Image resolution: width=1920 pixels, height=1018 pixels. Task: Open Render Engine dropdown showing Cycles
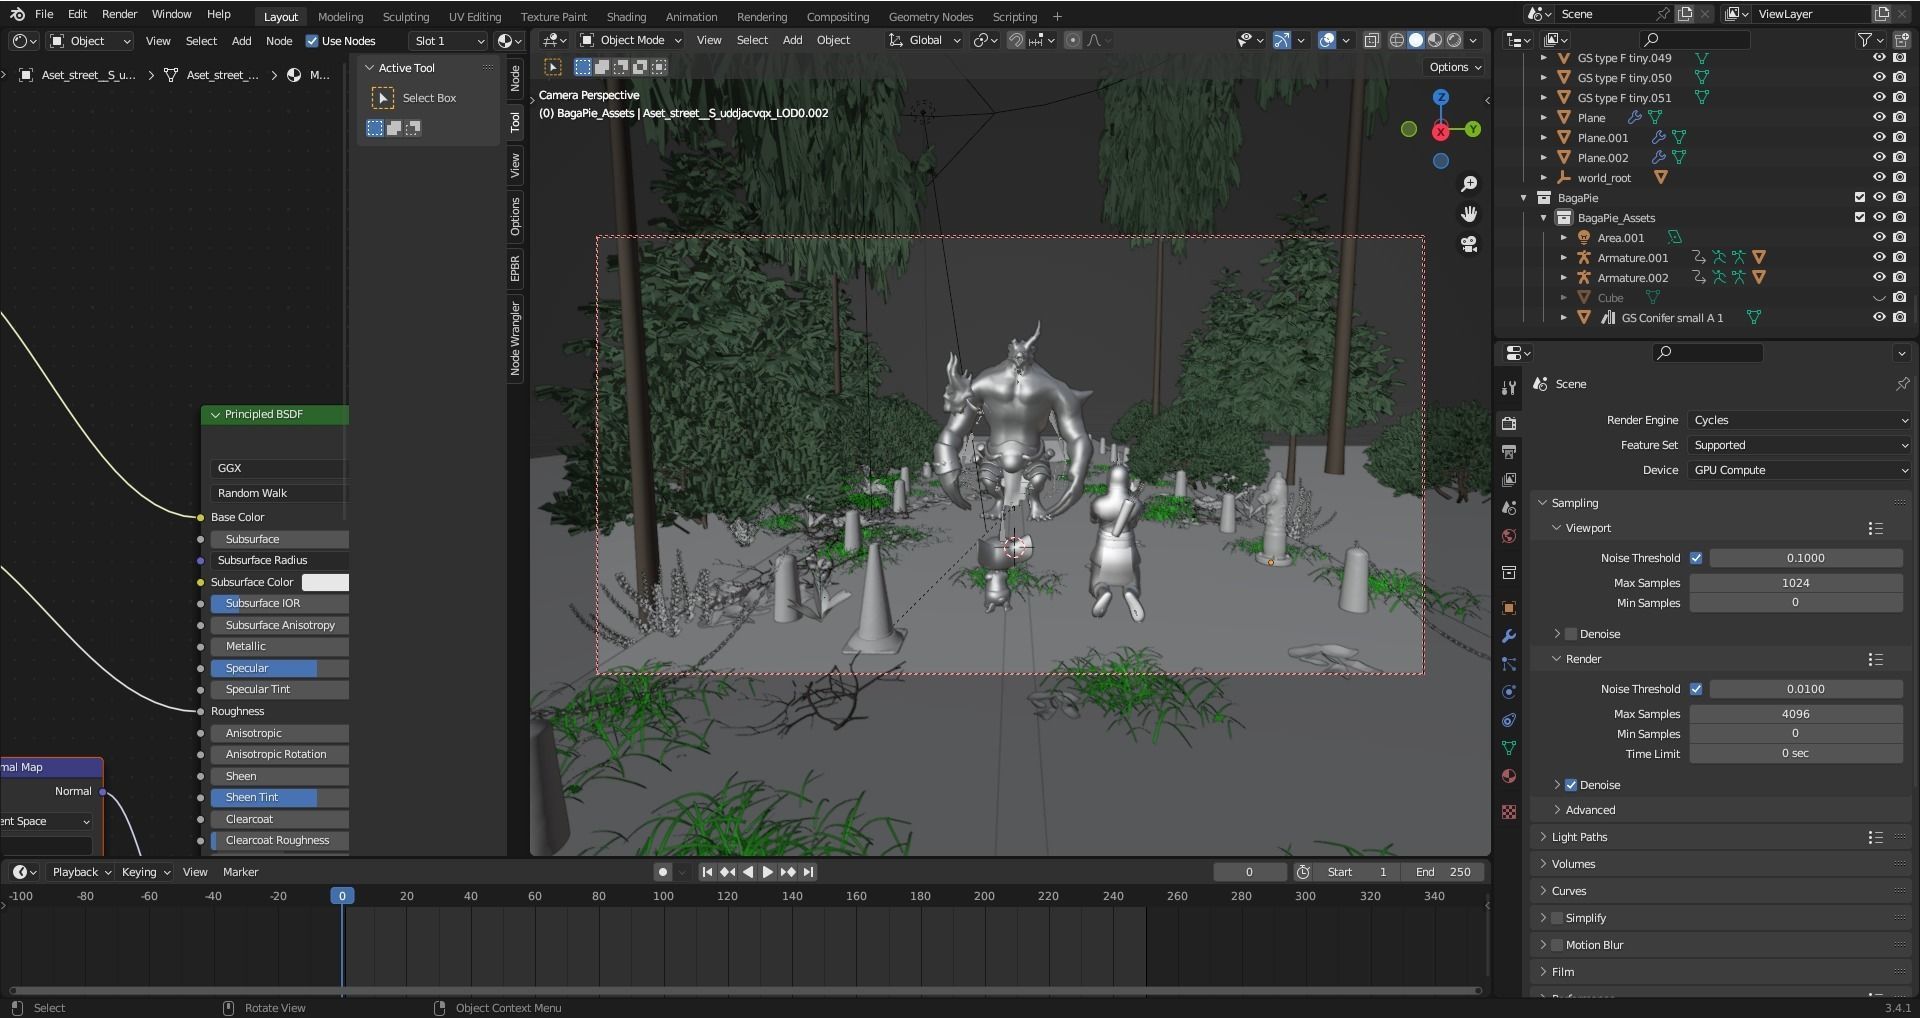[1800, 420]
